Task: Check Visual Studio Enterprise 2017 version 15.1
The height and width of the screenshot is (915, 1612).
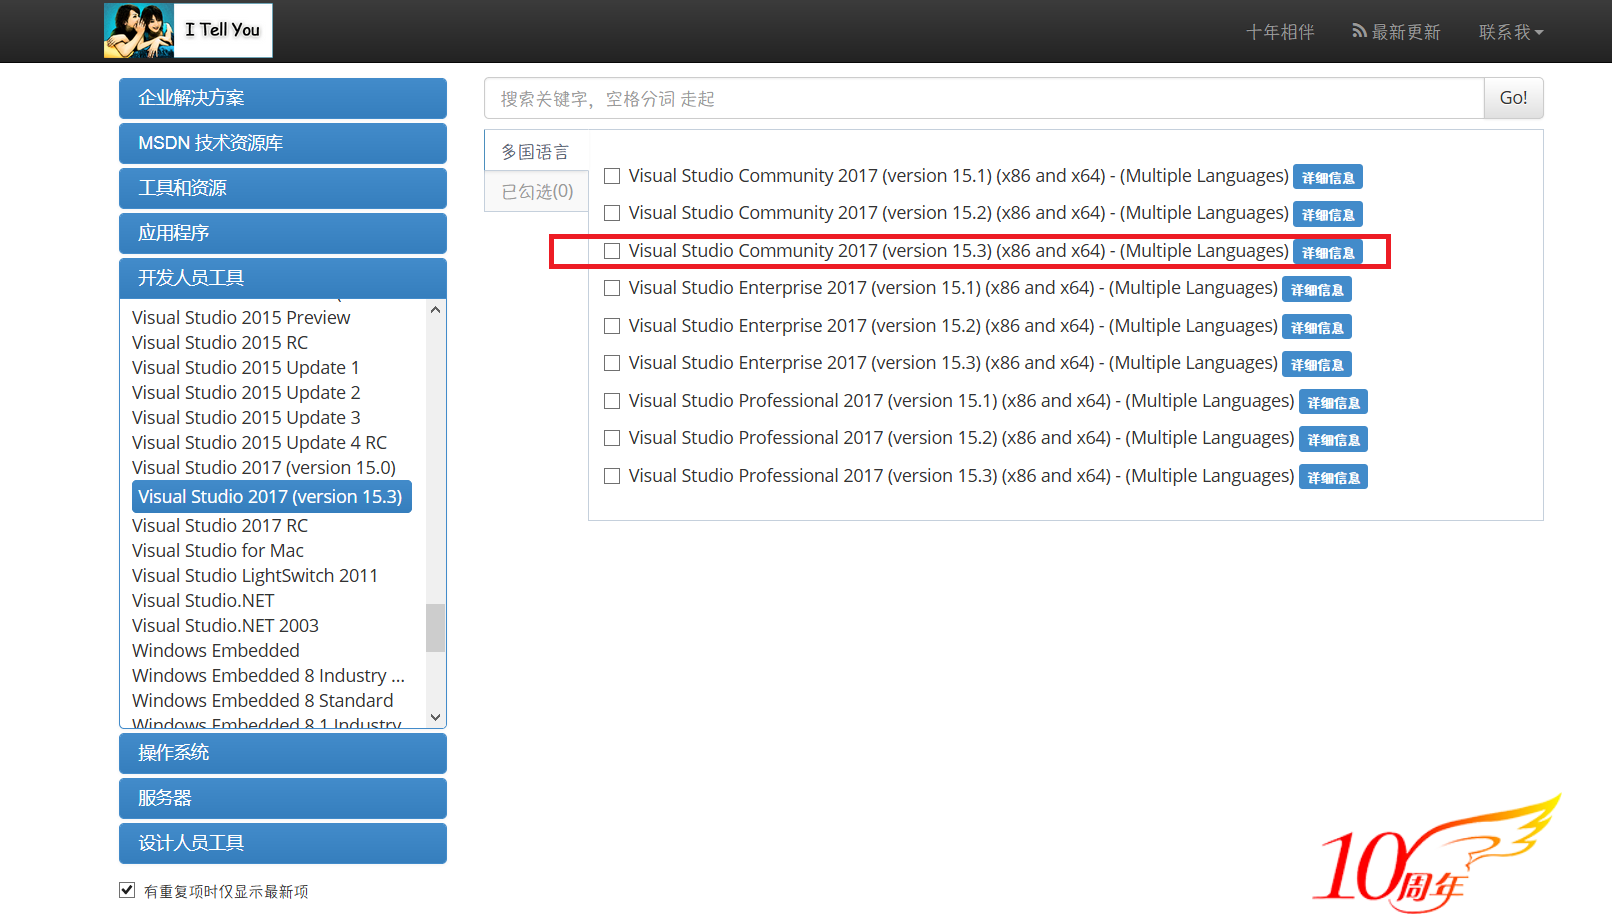Action: pos(612,288)
